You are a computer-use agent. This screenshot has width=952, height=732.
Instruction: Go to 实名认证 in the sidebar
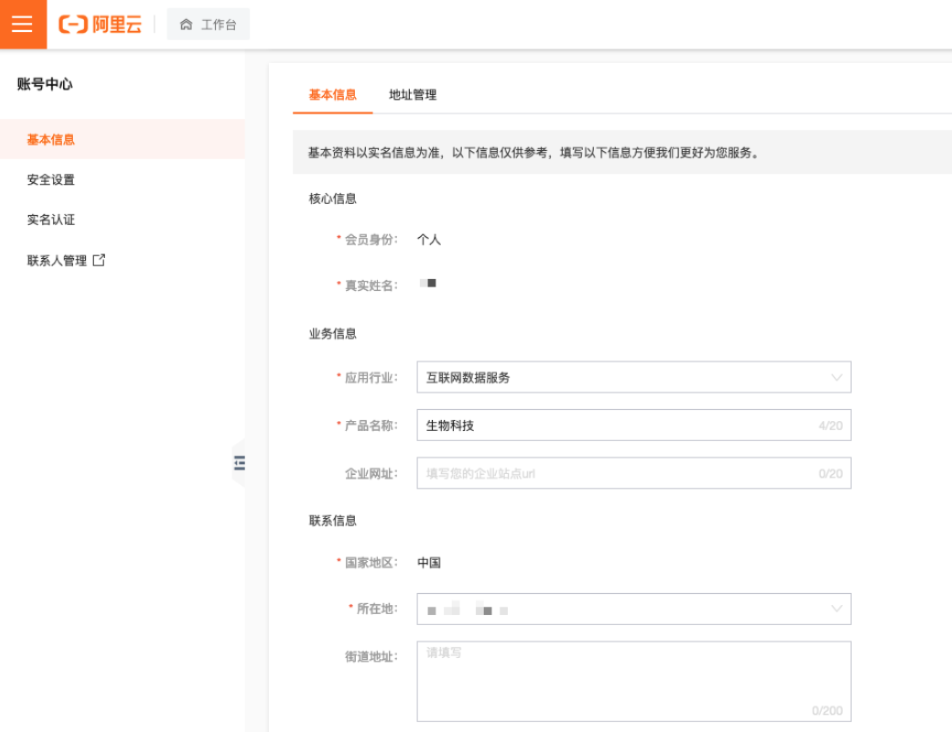point(51,220)
